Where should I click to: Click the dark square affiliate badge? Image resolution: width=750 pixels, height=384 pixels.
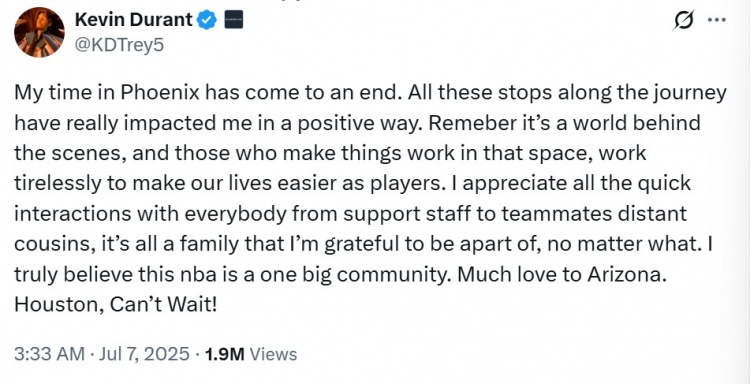coord(233,20)
